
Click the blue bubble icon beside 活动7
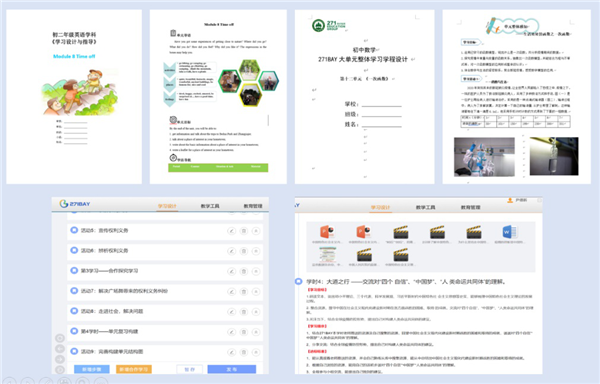tap(74, 291)
